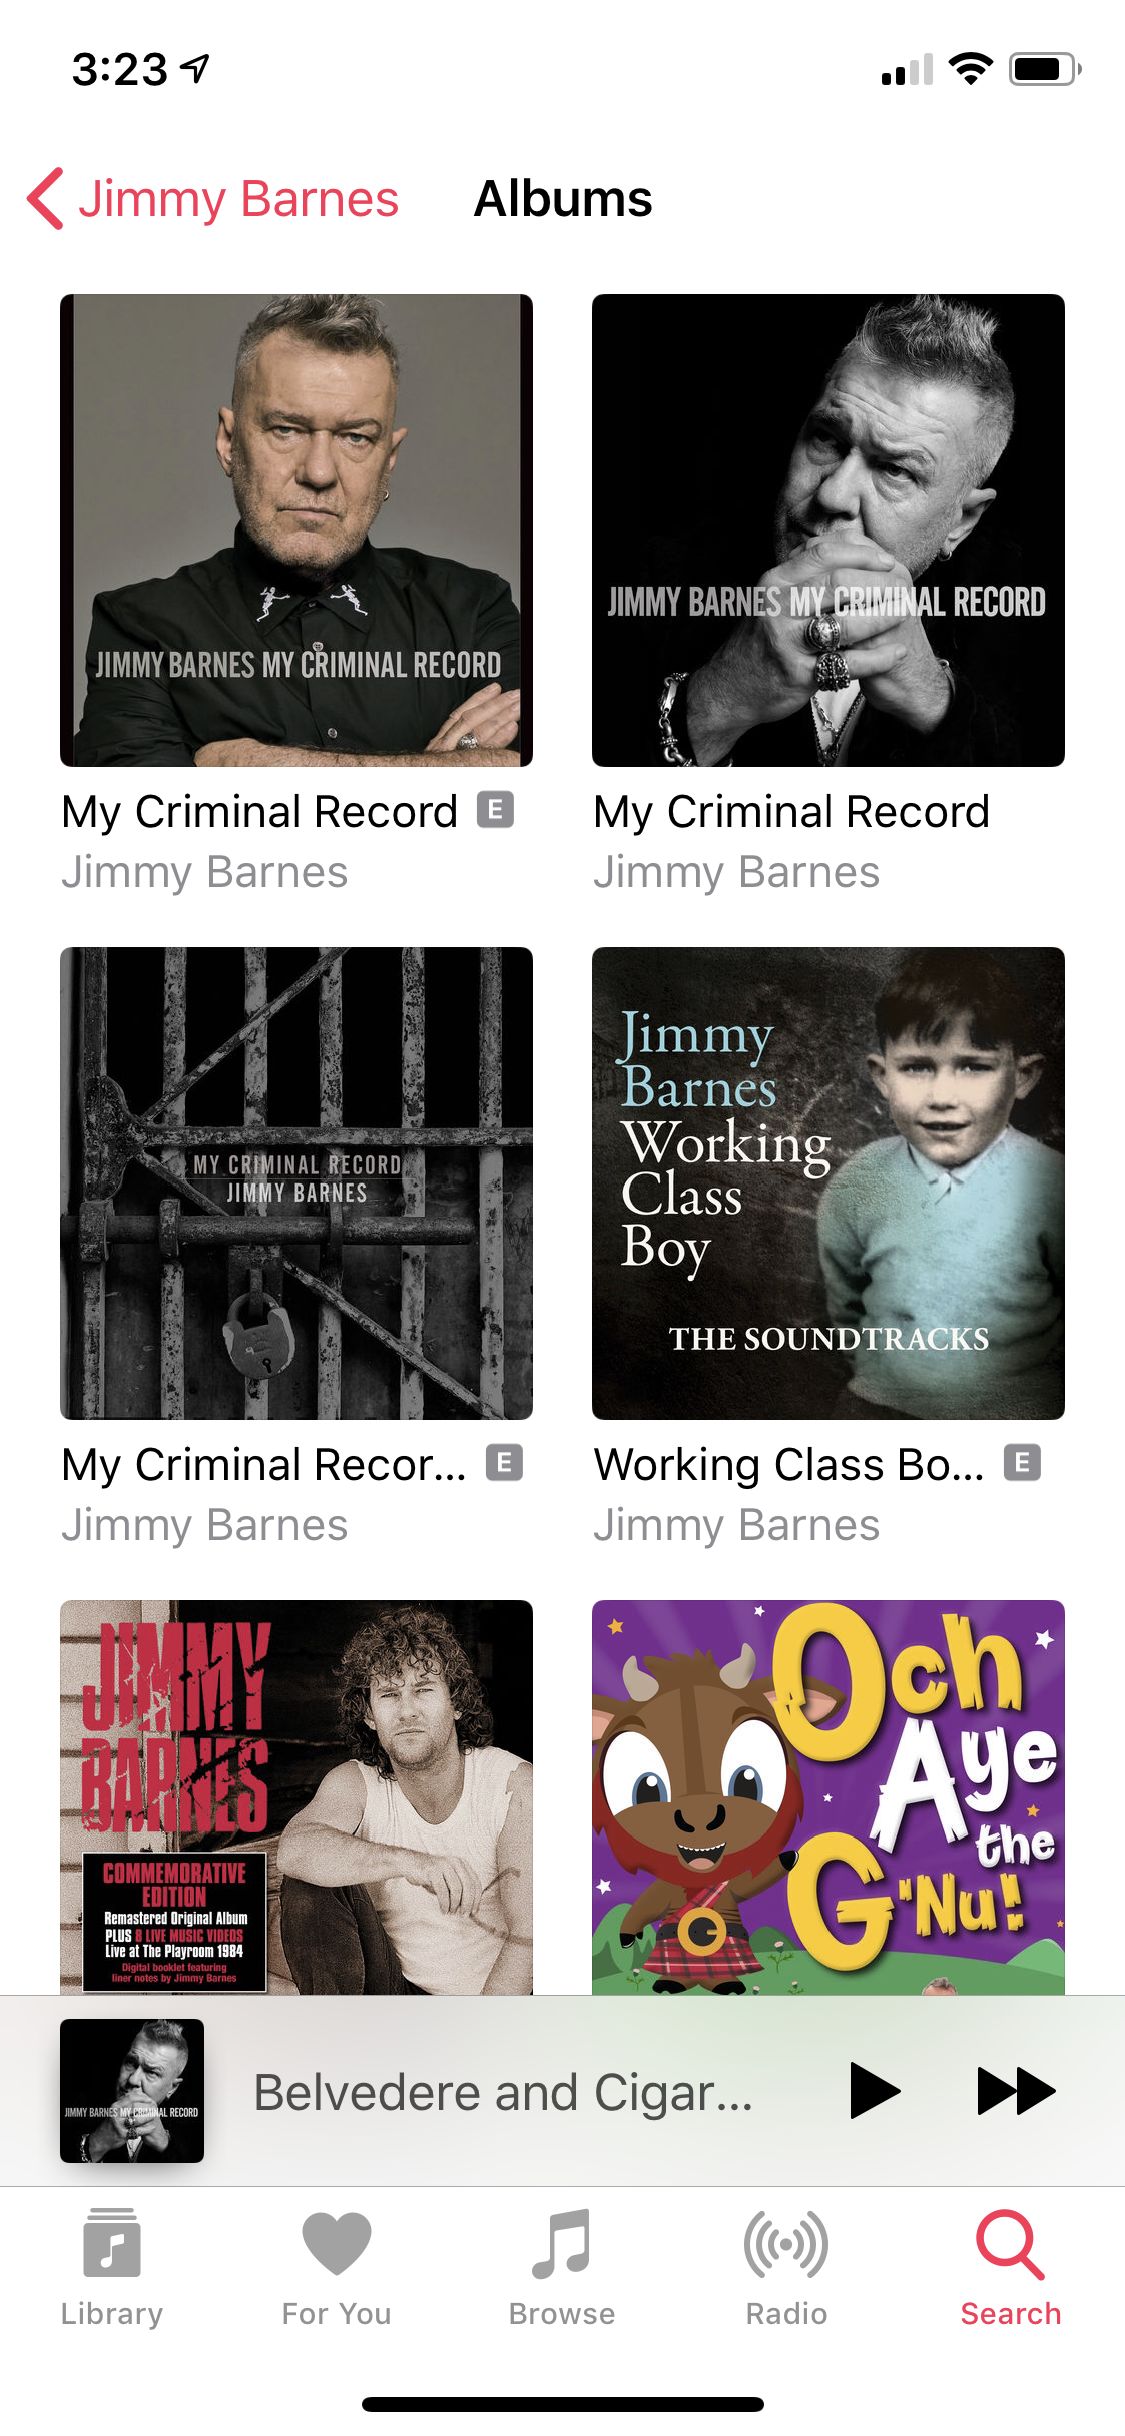Tap the back chevron to Jimmy Barnes
1125x2436 pixels.
pos(46,199)
